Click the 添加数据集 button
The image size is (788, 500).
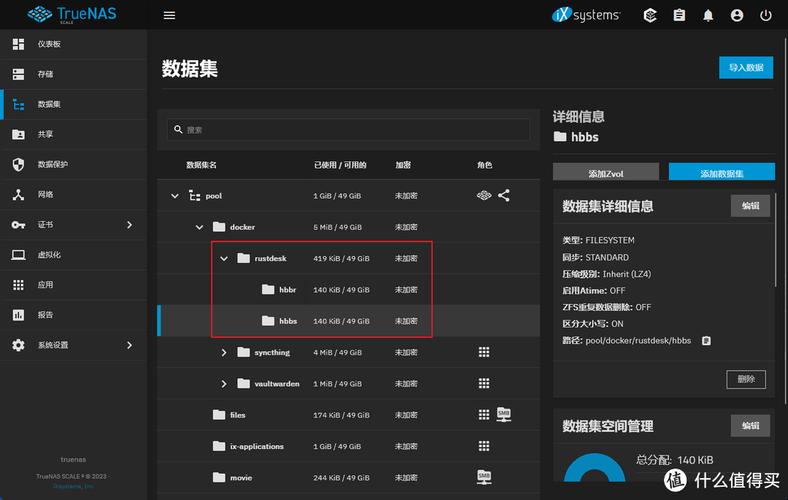[x=722, y=172]
